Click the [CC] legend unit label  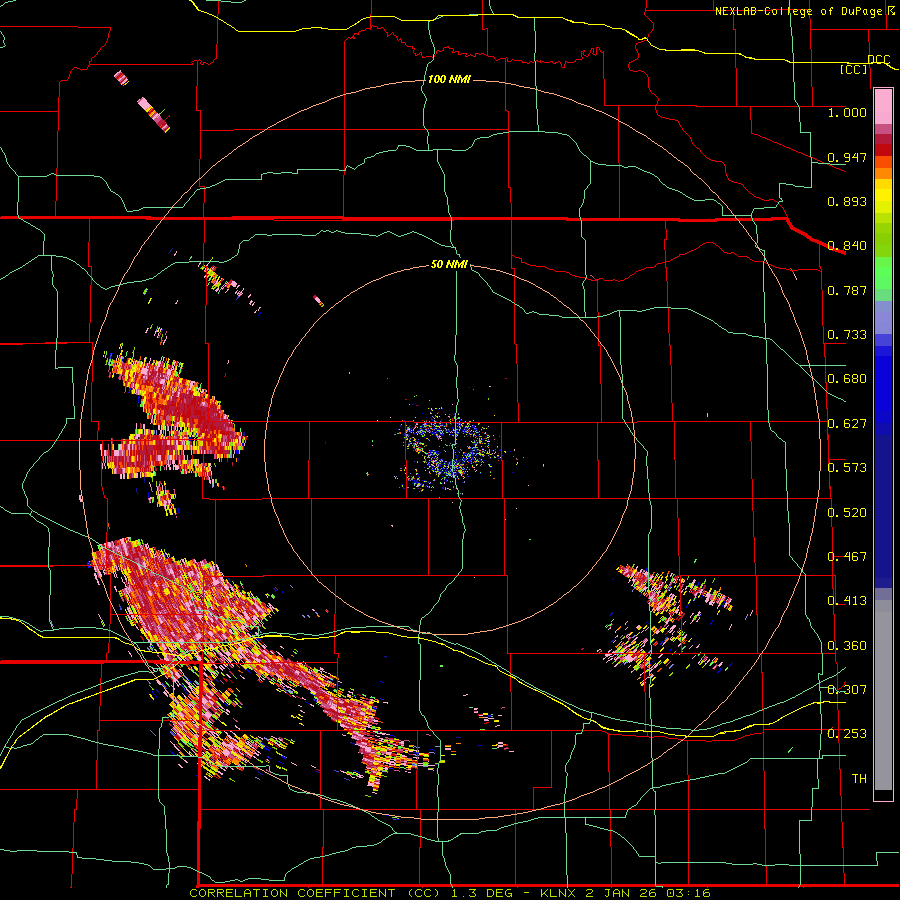pos(854,70)
